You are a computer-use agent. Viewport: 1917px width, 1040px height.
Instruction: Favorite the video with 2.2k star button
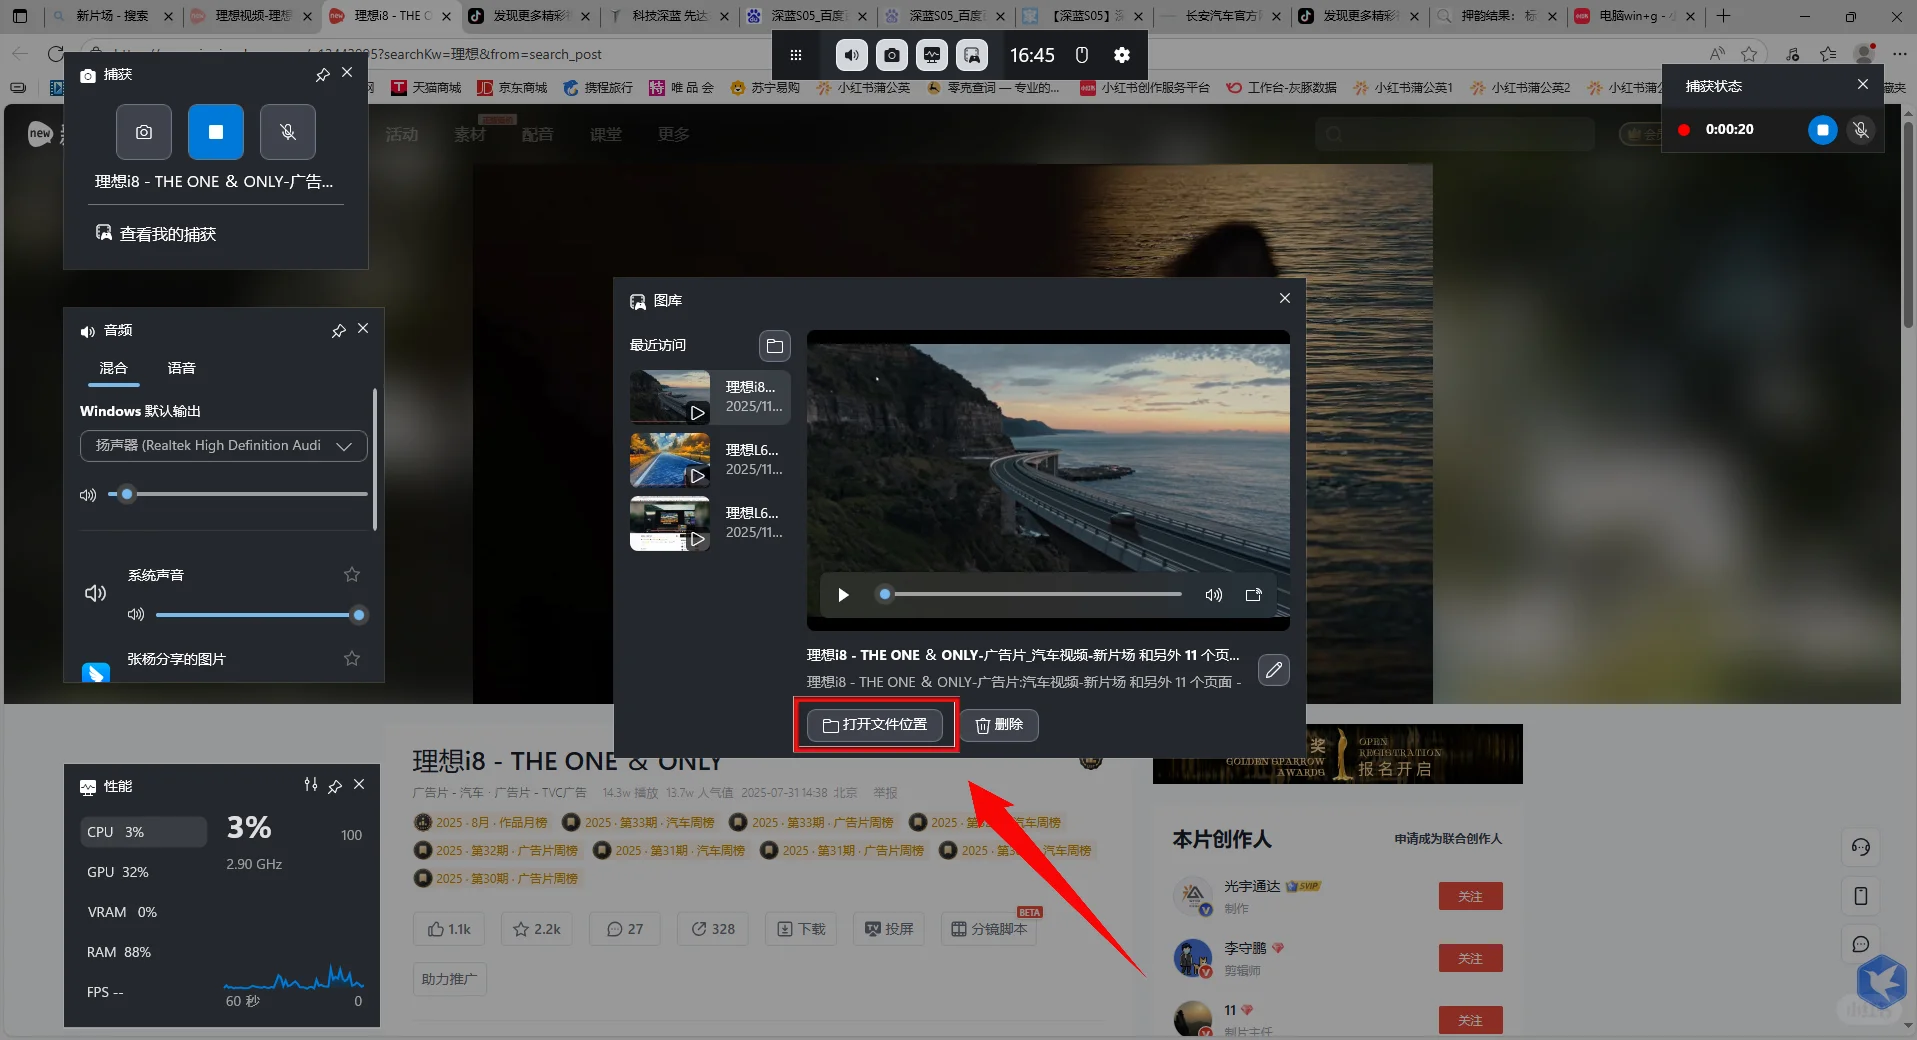pos(537,929)
